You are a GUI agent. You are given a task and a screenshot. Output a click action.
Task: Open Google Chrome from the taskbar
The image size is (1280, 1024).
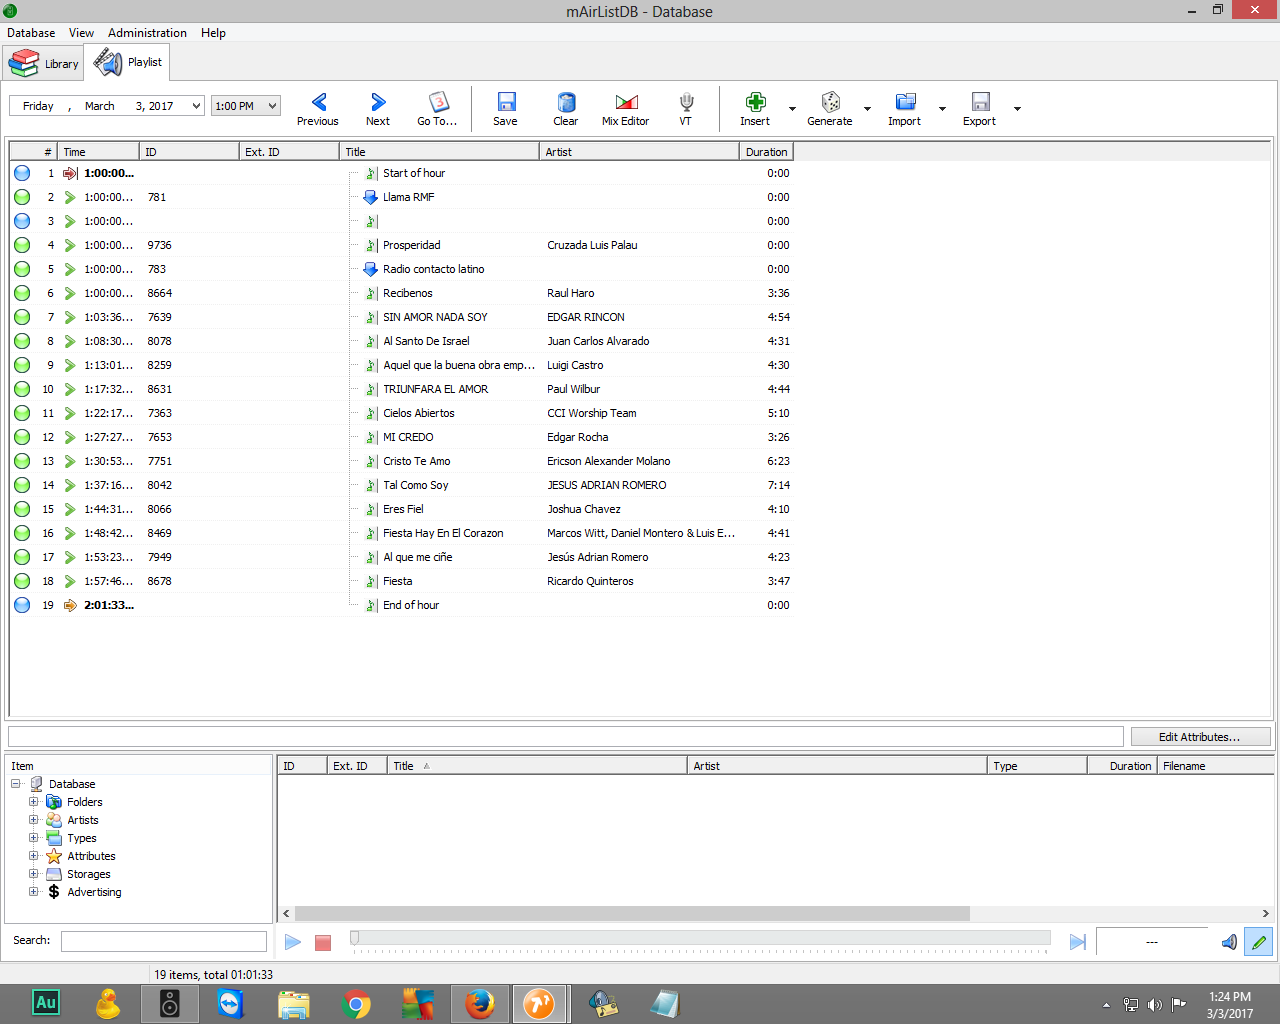tap(356, 1003)
